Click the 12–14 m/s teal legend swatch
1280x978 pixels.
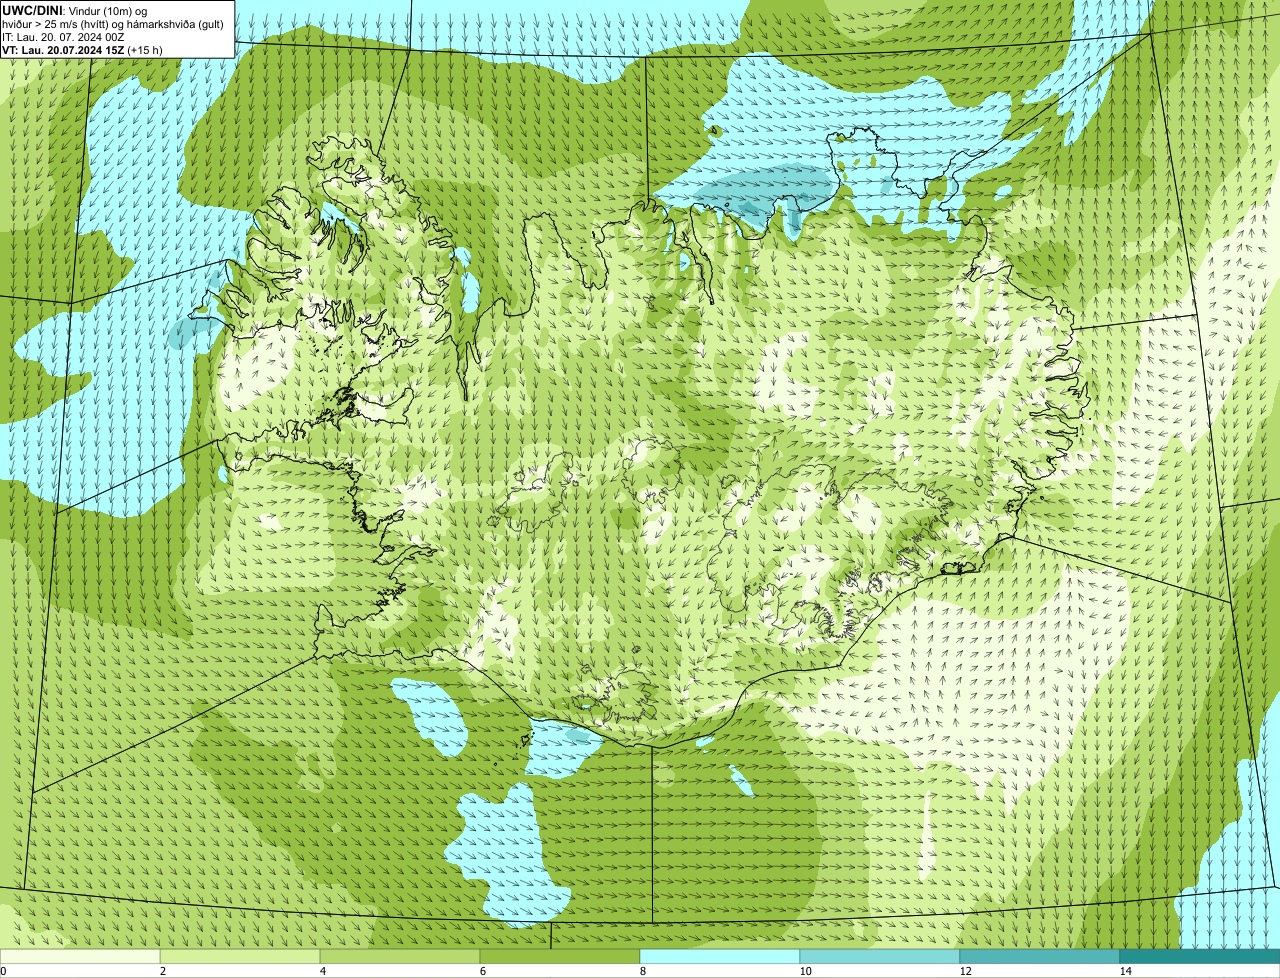[x=1040, y=956]
